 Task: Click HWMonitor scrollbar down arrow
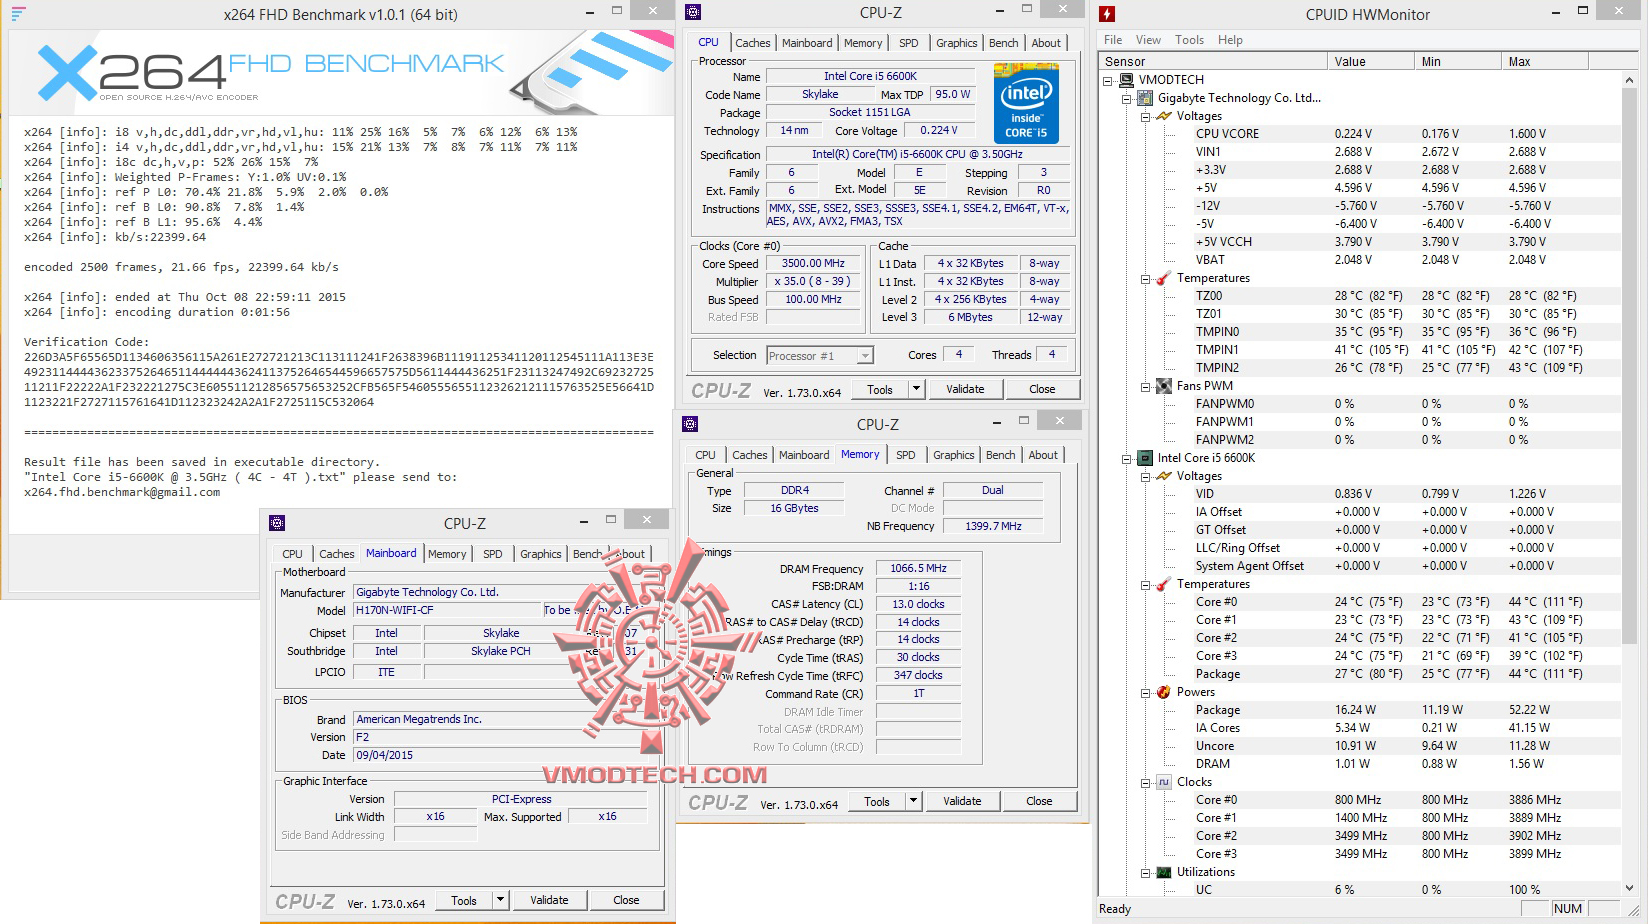pyautogui.click(x=1630, y=887)
